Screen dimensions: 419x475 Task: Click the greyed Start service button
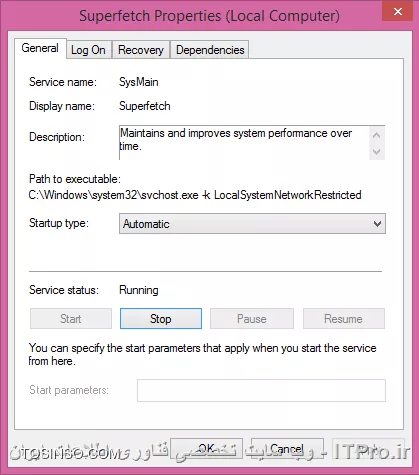tap(71, 319)
